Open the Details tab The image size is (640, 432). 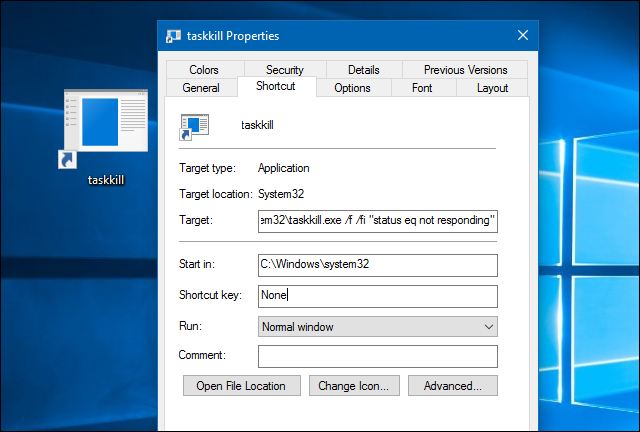click(x=364, y=70)
